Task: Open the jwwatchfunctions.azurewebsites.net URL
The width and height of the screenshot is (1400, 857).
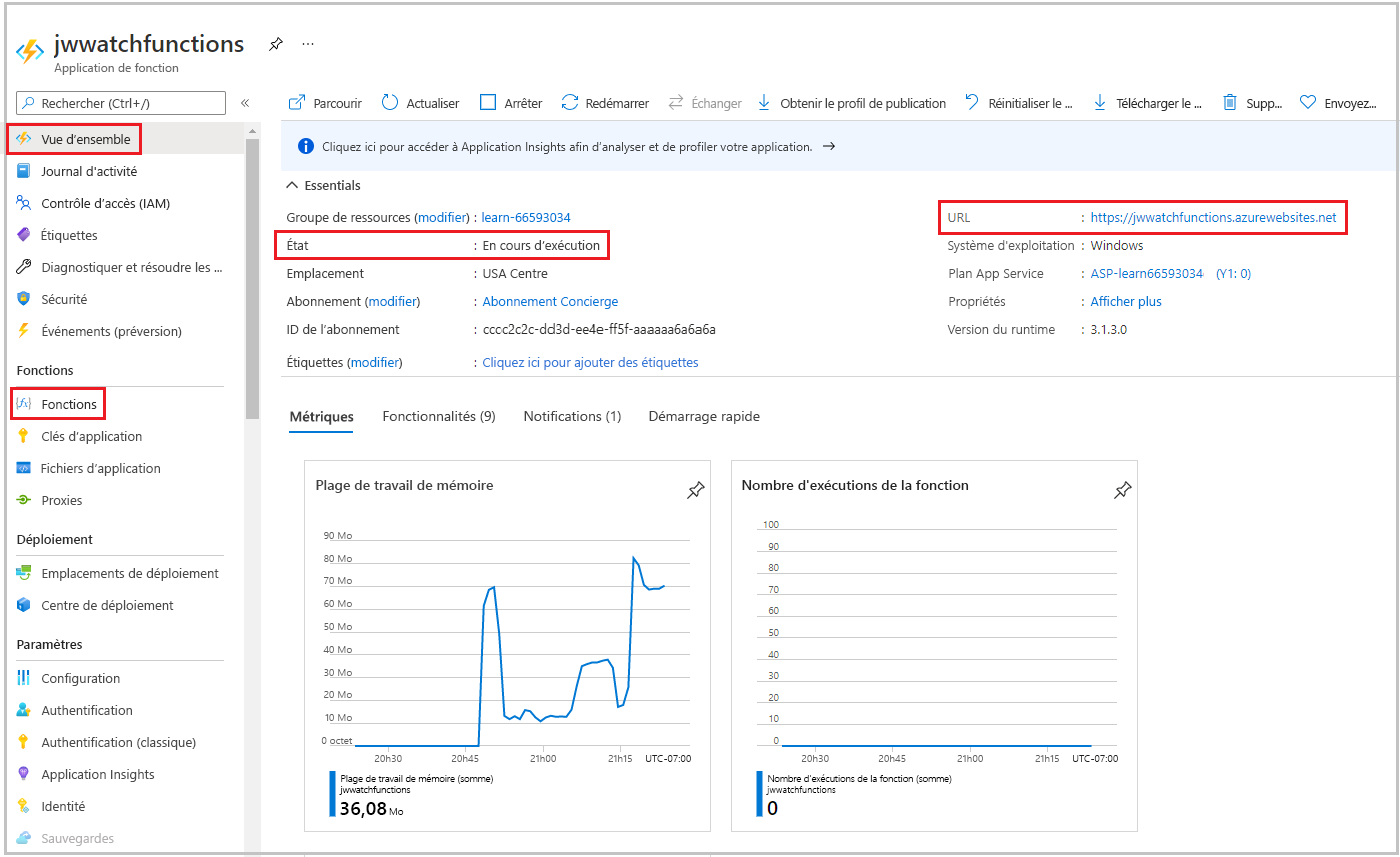Action: coord(1213,217)
